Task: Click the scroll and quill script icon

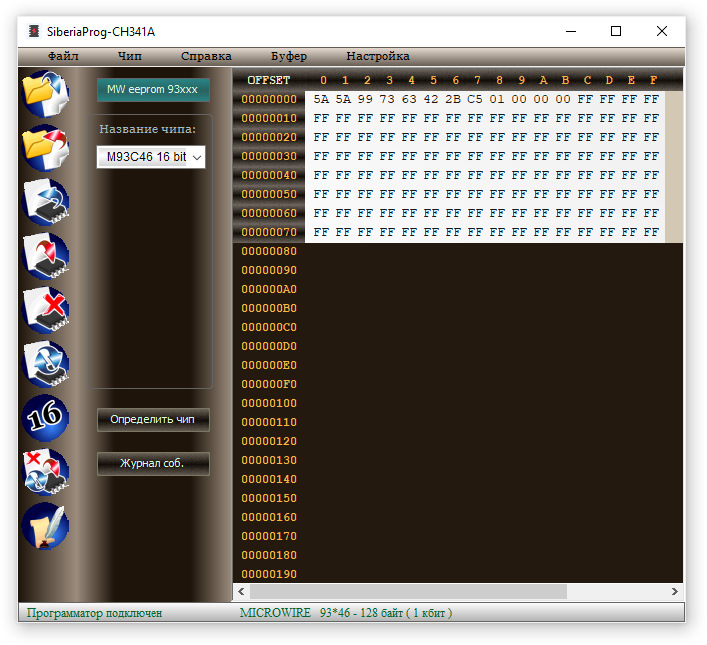Action: point(45,525)
